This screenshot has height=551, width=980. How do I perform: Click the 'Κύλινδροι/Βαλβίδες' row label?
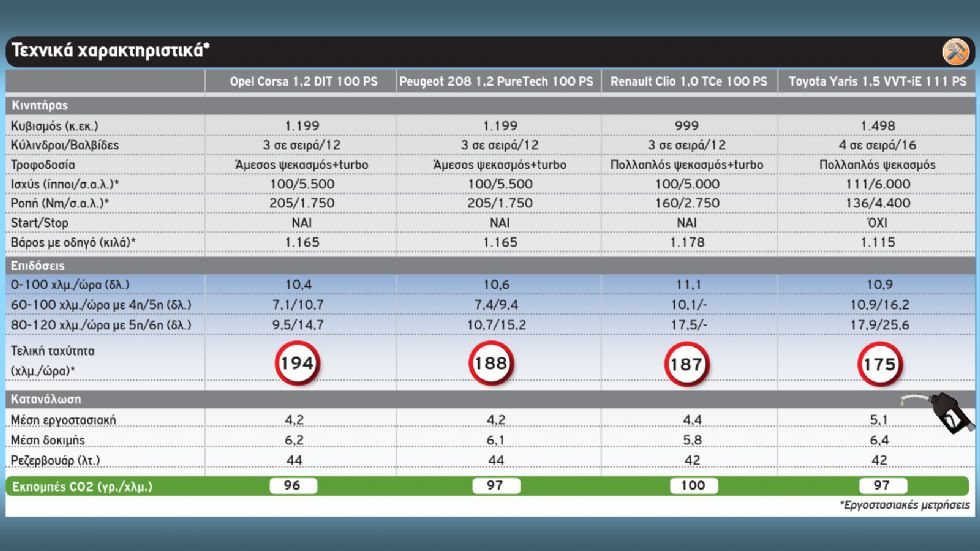64,145
